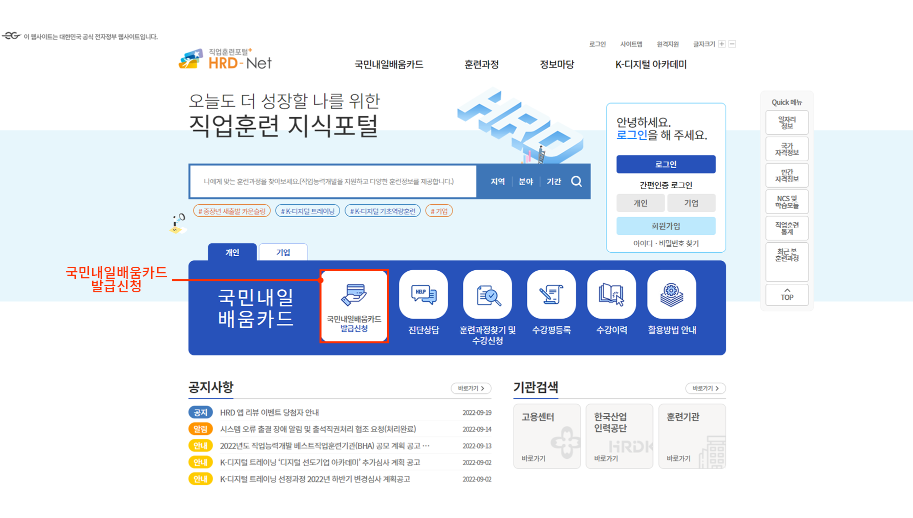Open the 활용방법 안내 icon
The height and width of the screenshot is (518, 913).
(672, 295)
